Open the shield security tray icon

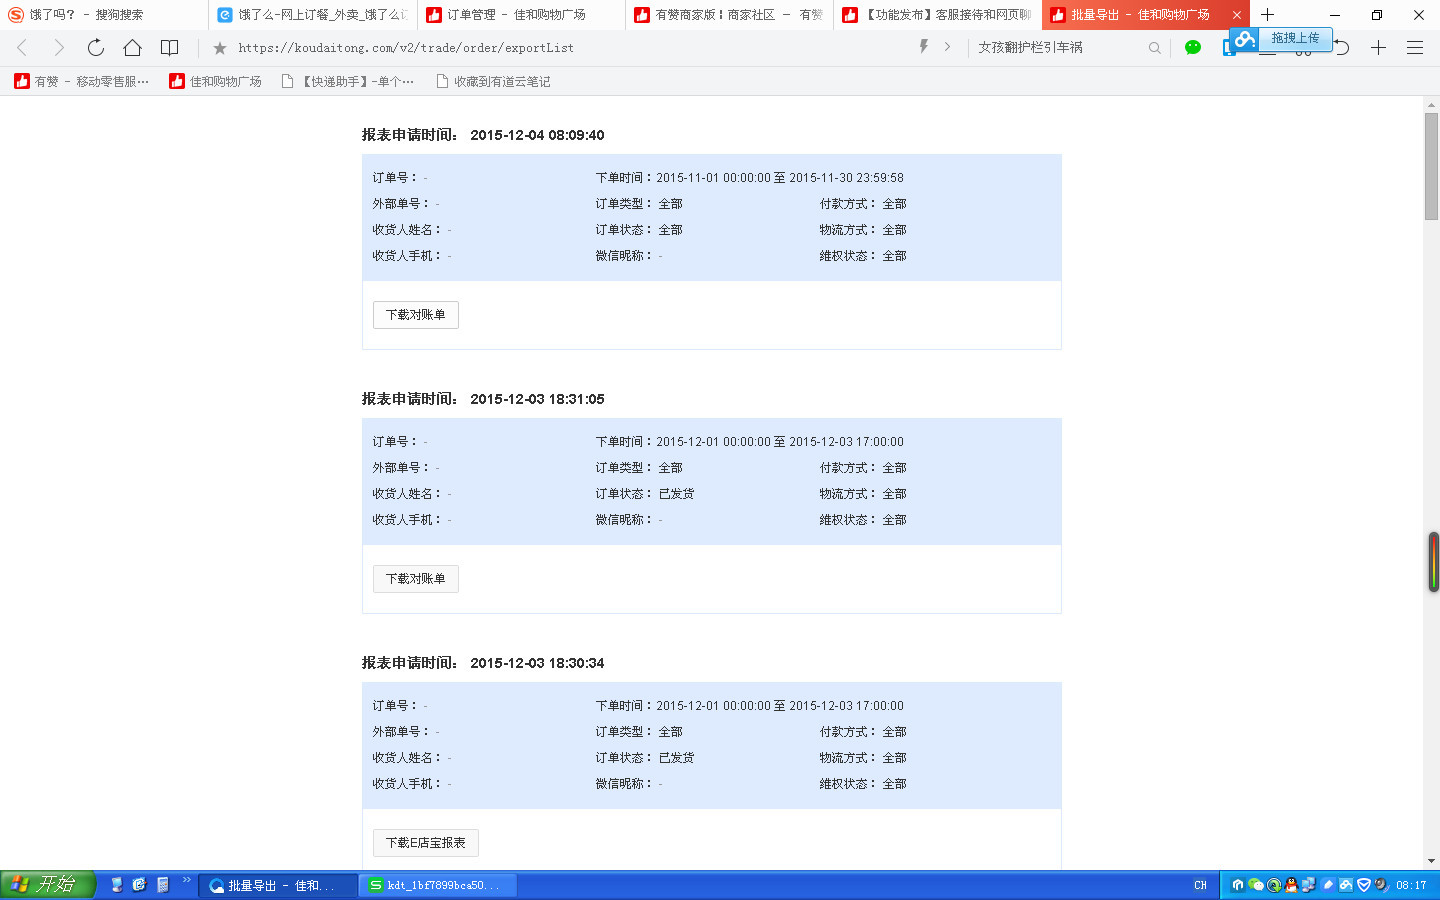(x=1364, y=885)
